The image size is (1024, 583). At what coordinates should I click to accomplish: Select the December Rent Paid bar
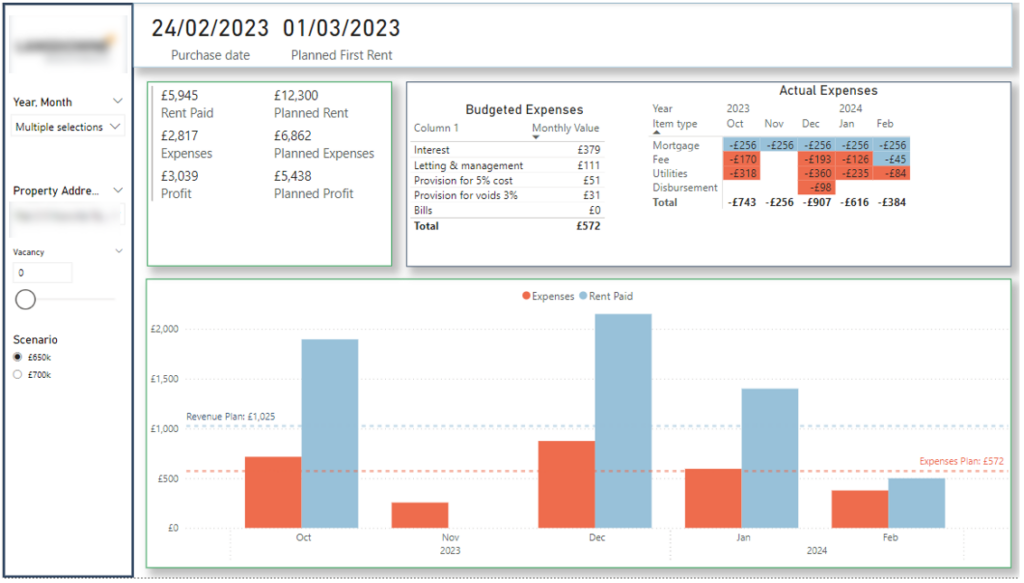tap(623, 420)
